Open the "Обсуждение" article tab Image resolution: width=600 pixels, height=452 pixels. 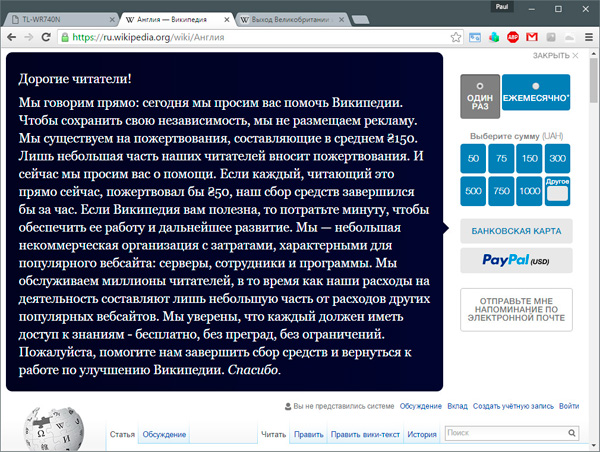click(x=164, y=435)
